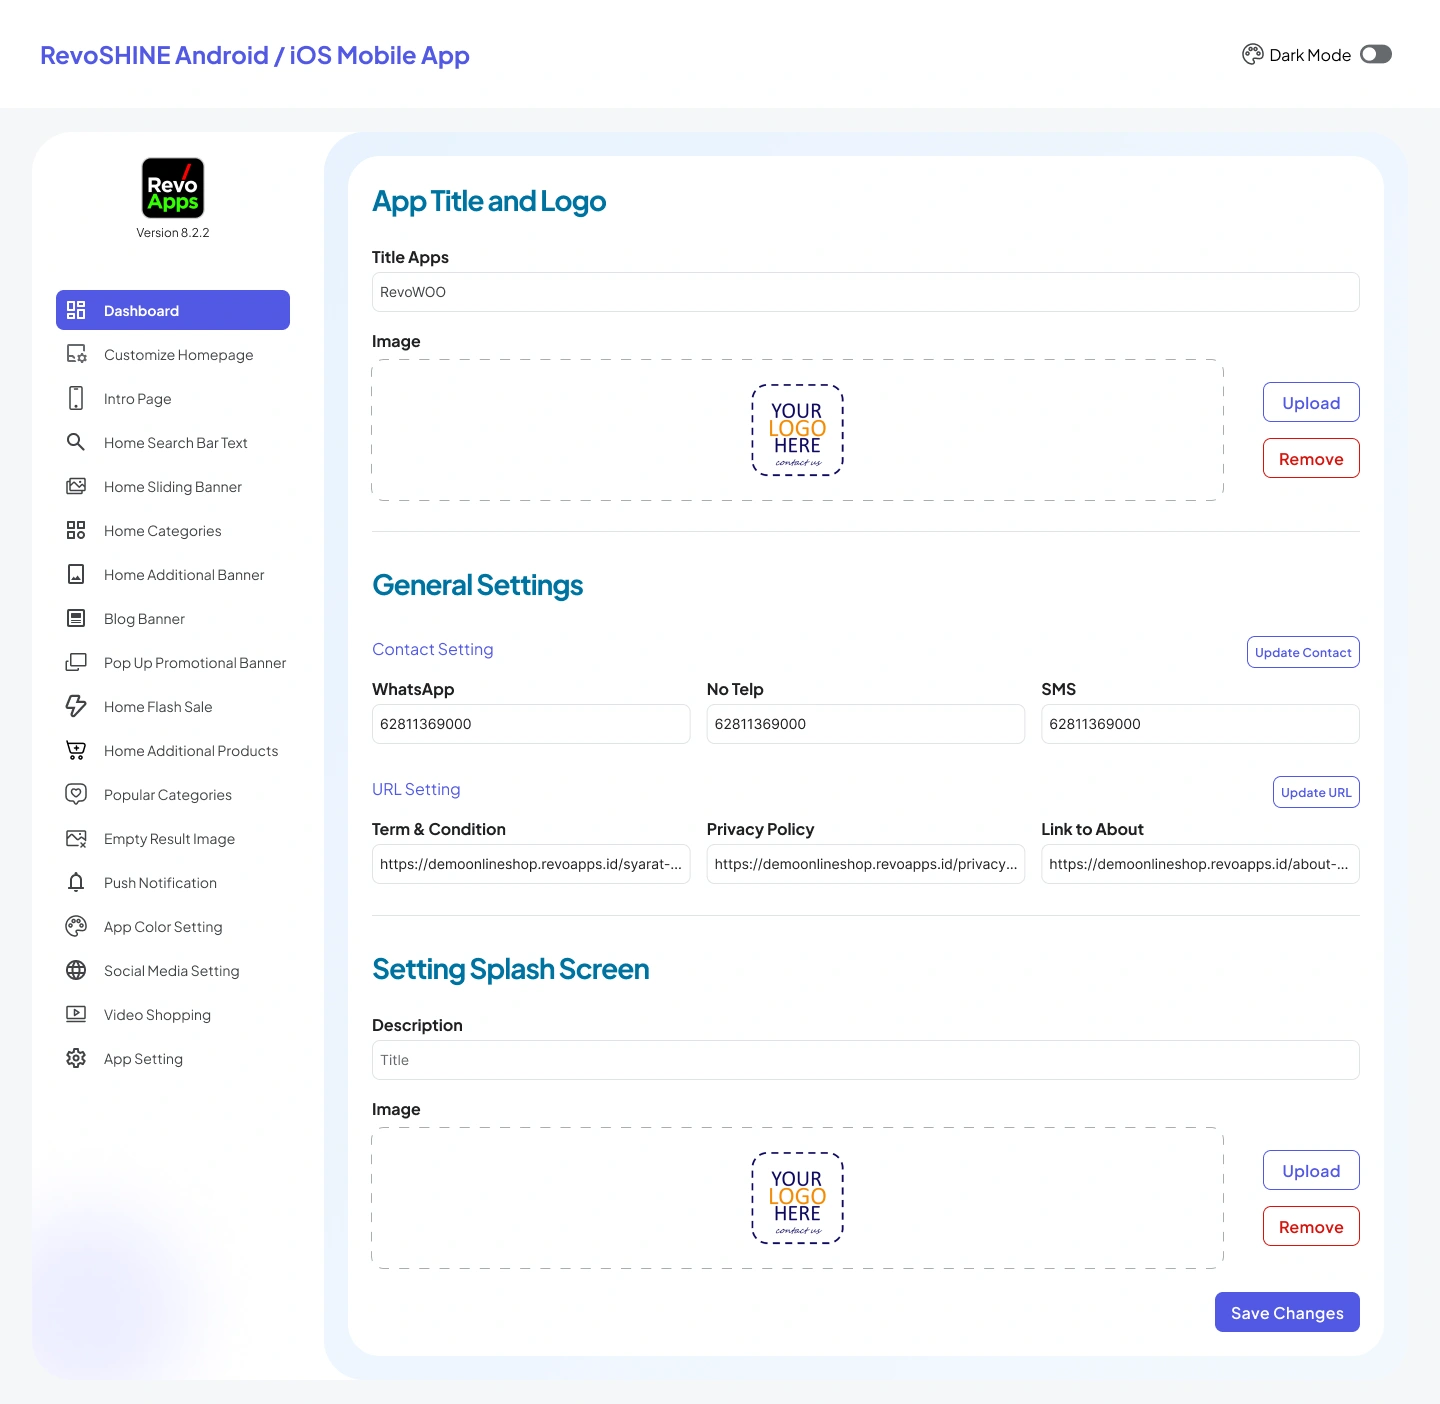Focus the Title Apps input field

point(866,292)
